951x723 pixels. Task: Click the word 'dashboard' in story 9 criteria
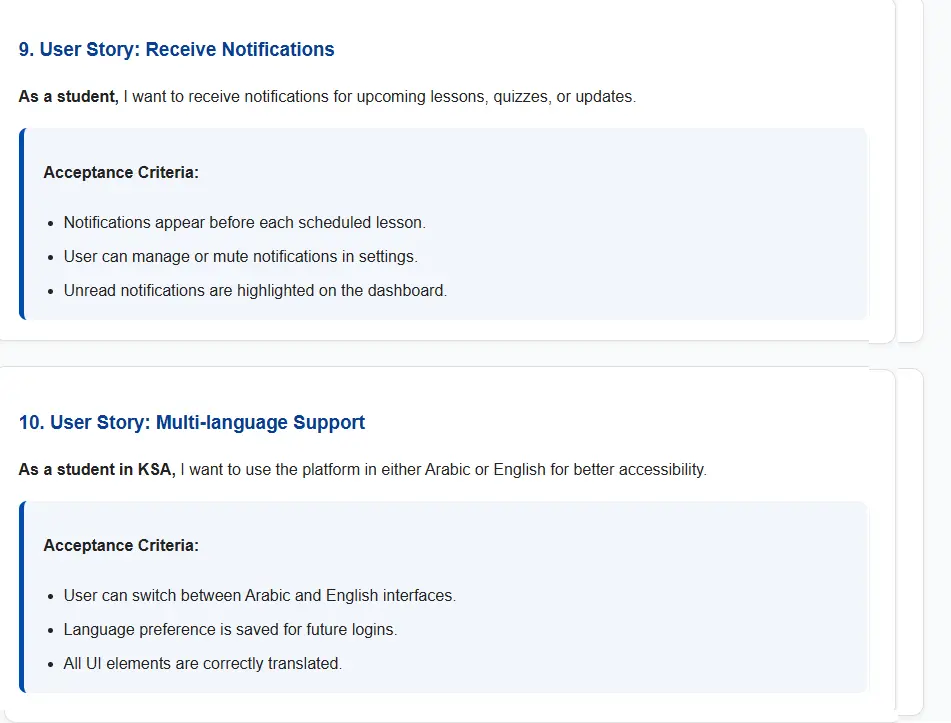408,290
